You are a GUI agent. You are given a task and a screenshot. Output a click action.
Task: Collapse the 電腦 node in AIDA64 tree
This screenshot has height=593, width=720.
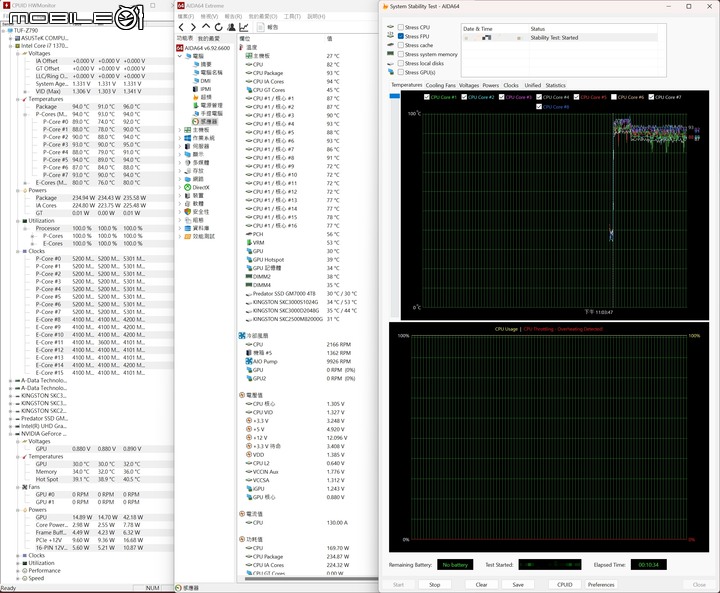180,56
